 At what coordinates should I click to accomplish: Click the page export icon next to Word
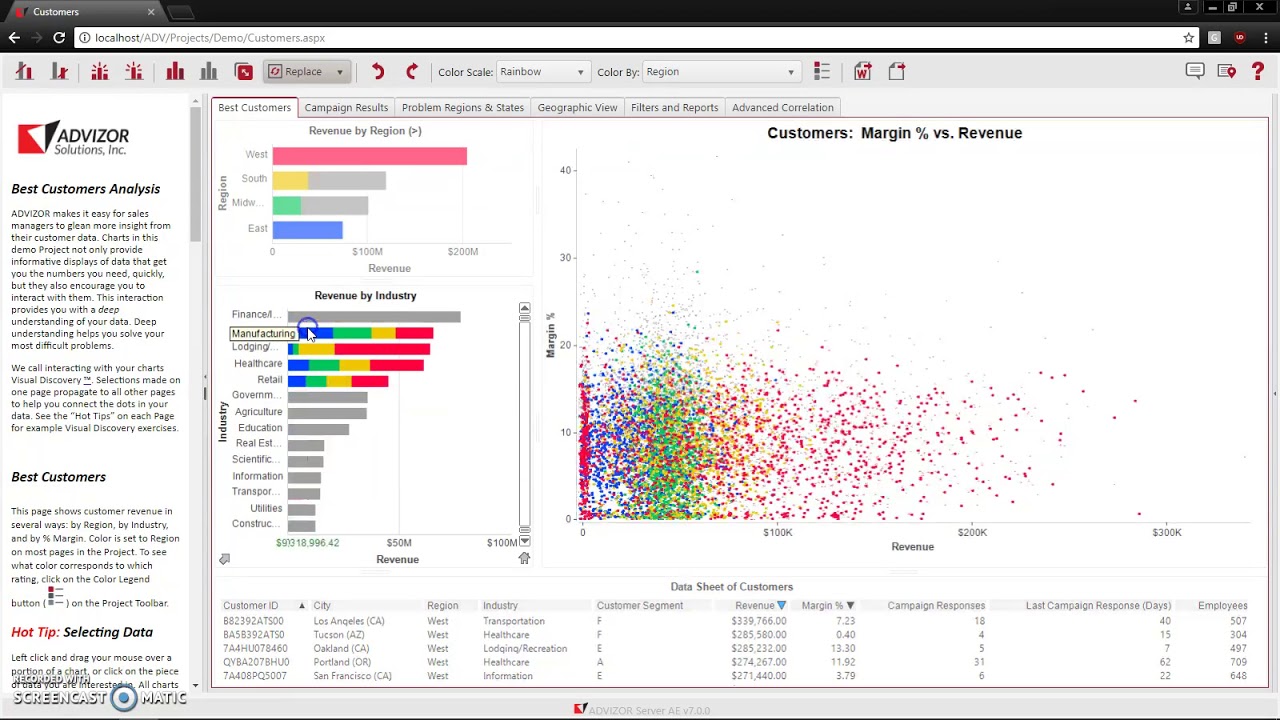(x=897, y=71)
